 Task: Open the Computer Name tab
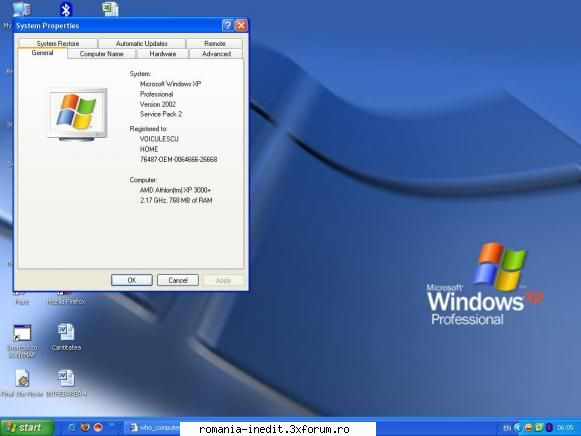[101, 54]
